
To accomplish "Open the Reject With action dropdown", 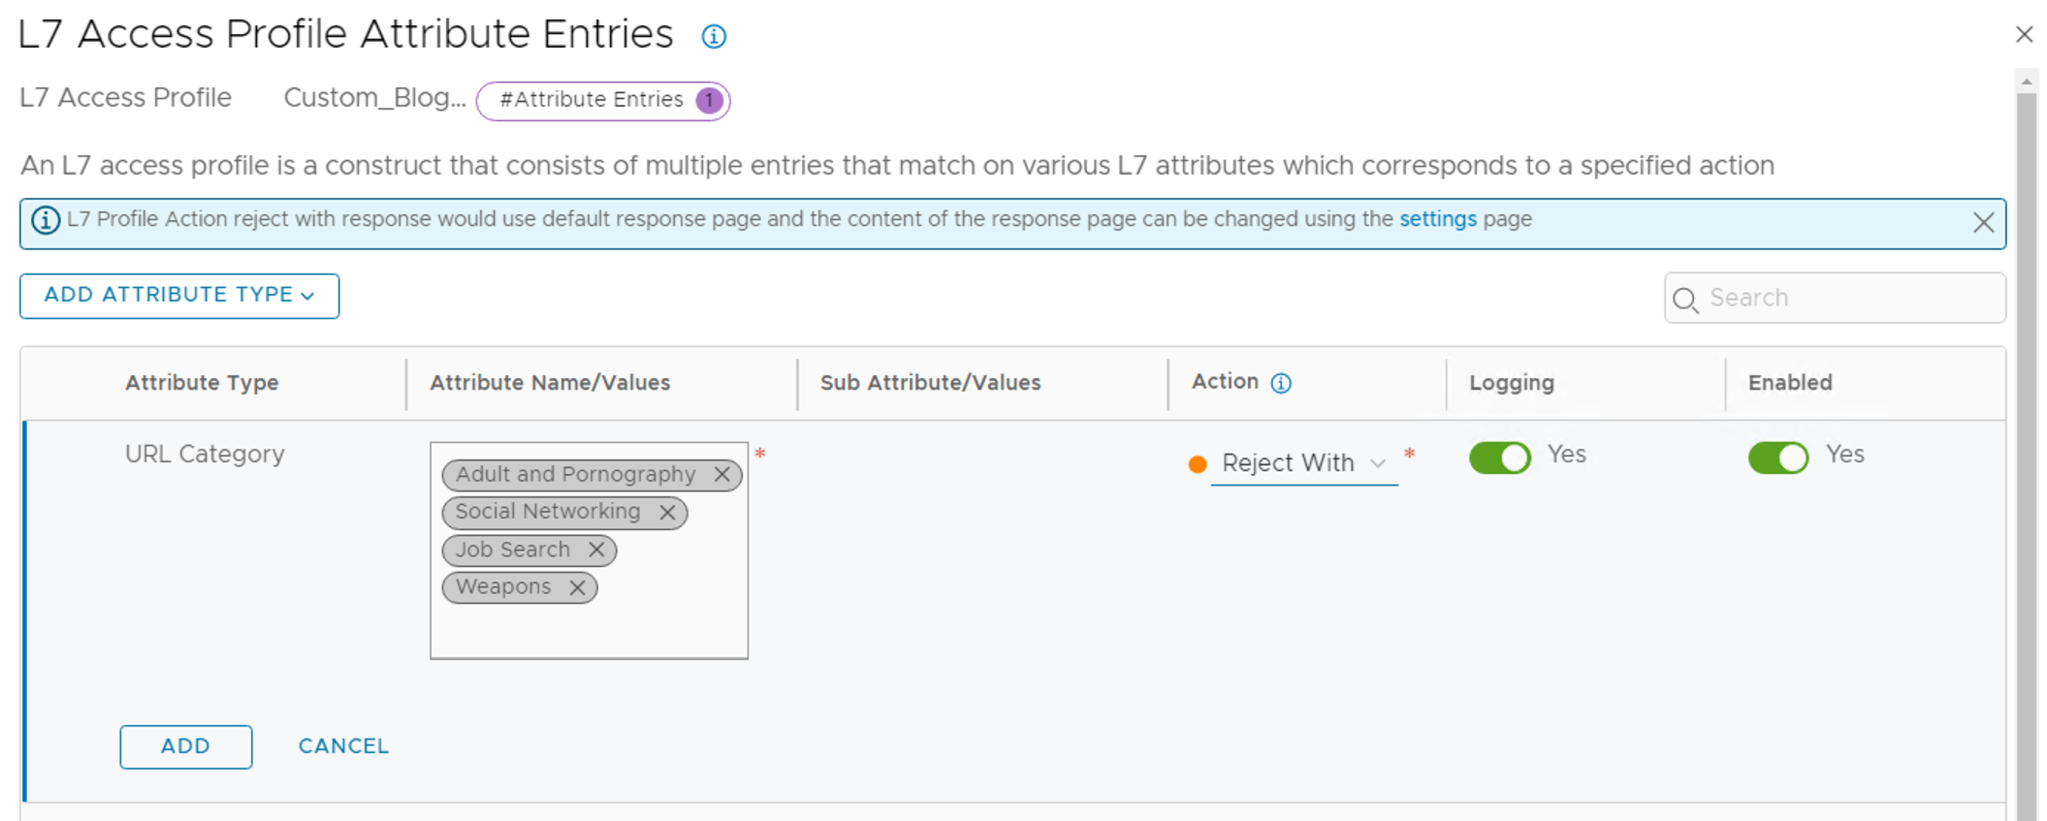I will coord(1303,464).
